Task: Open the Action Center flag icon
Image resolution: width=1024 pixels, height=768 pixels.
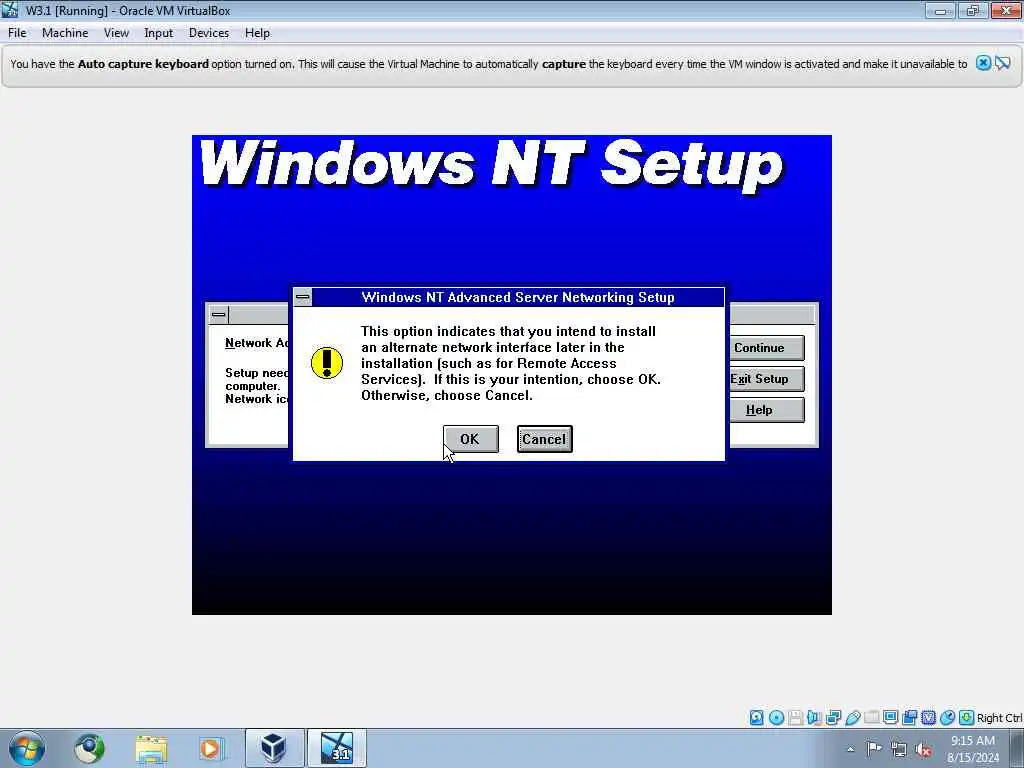Action: coord(874,749)
